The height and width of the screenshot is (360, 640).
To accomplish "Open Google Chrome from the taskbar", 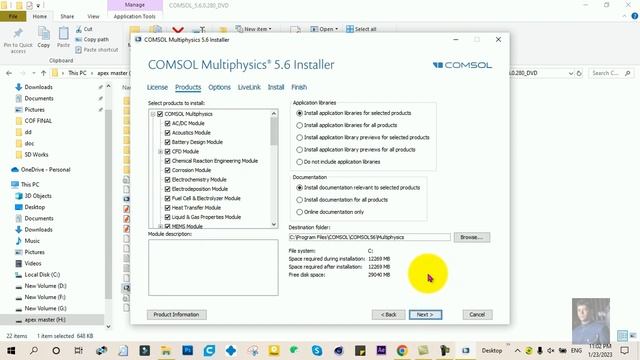I will 402,350.
